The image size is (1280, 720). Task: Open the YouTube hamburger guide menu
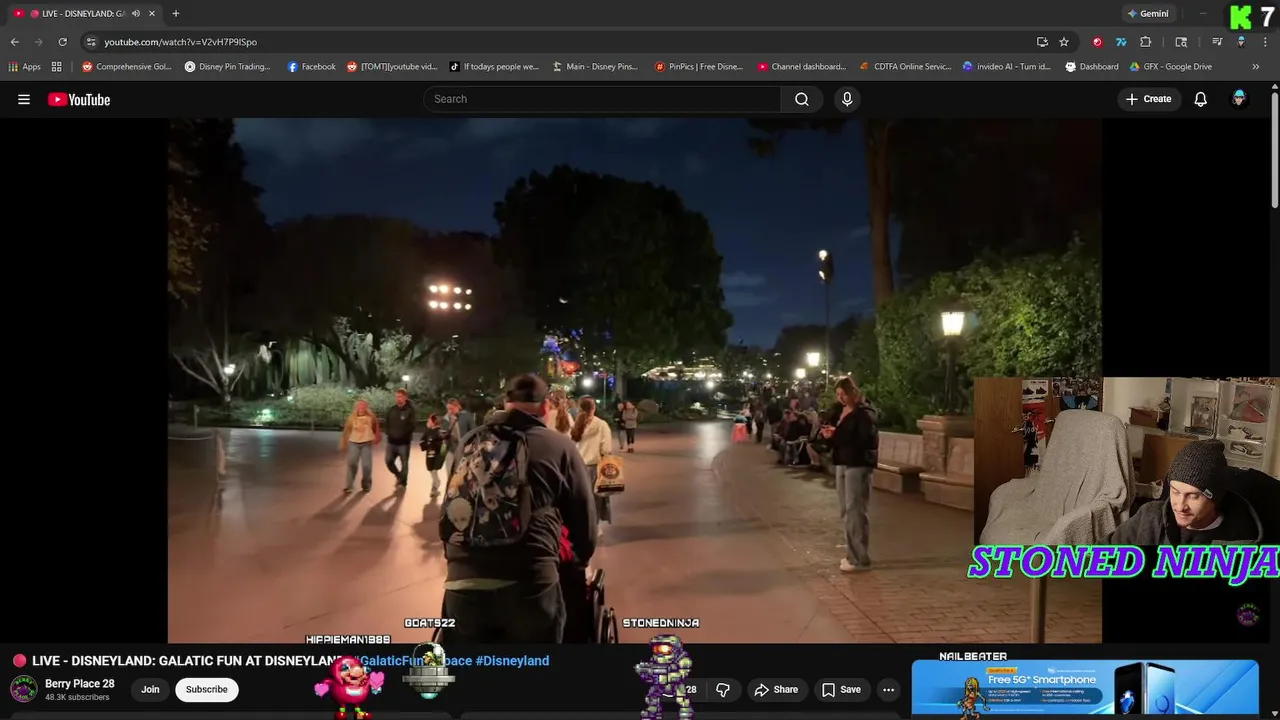[24, 99]
